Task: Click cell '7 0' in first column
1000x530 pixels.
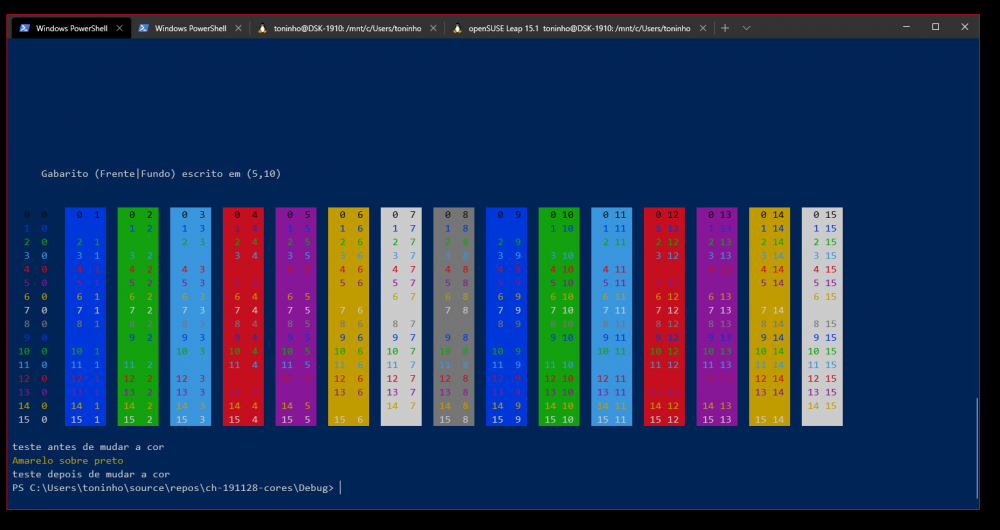Action: (x=36, y=311)
